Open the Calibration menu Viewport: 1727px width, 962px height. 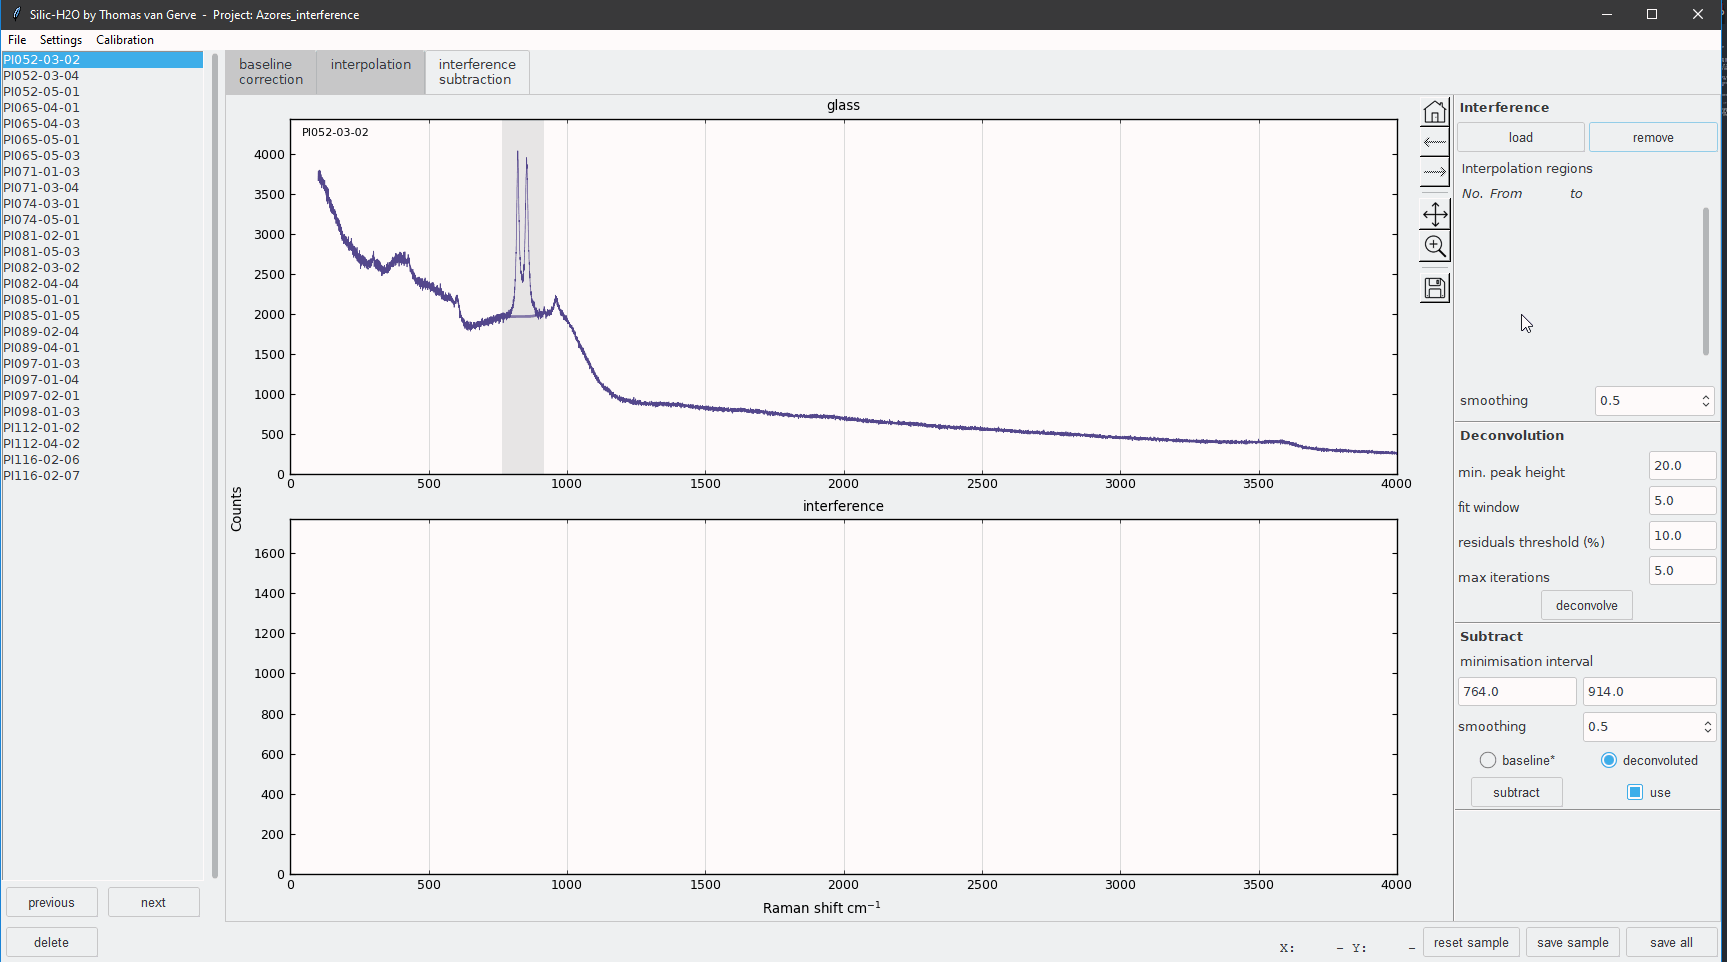pyautogui.click(x=124, y=39)
